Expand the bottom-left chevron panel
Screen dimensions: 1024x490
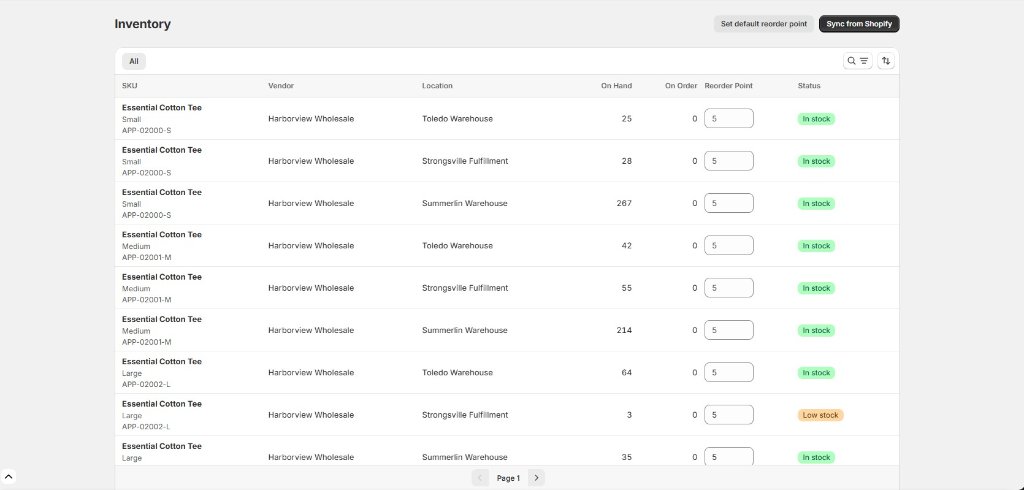9,476
